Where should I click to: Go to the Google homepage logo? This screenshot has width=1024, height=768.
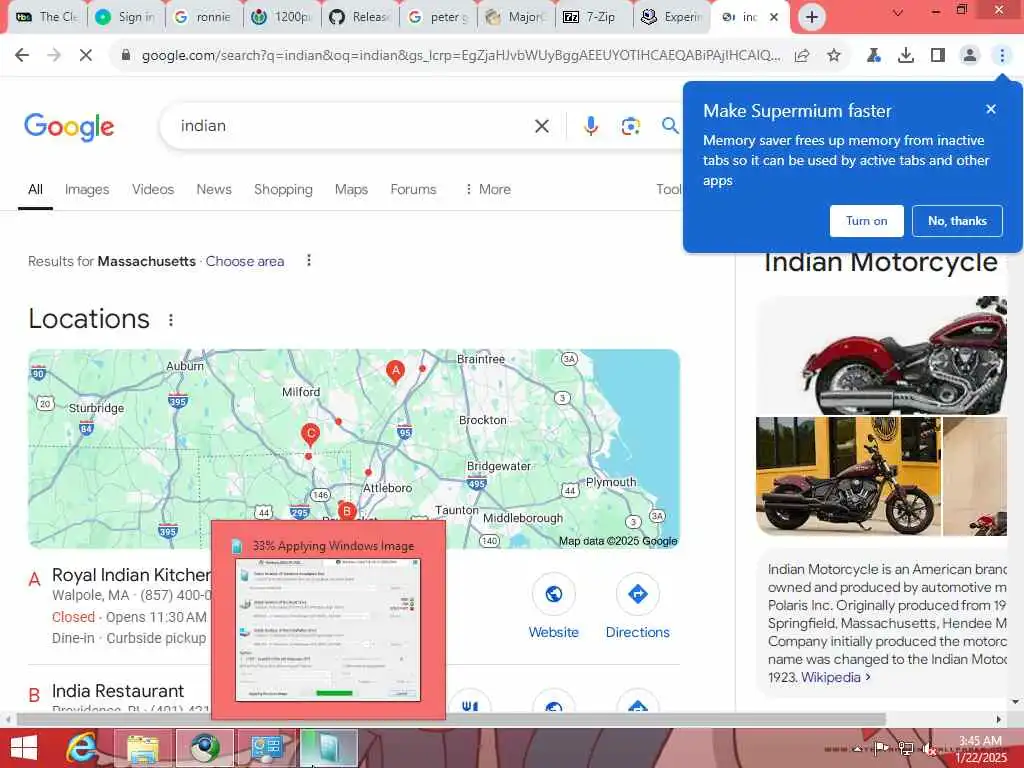click(x=69, y=127)
